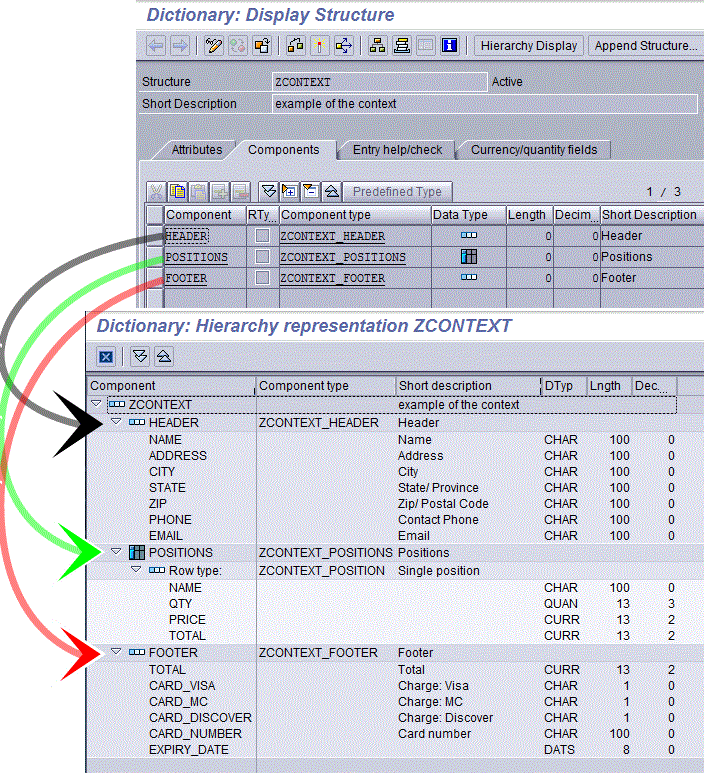Select EXPIRY_DATE in the hierarchy tree
The image size is (704, 773).
[189, 749]
